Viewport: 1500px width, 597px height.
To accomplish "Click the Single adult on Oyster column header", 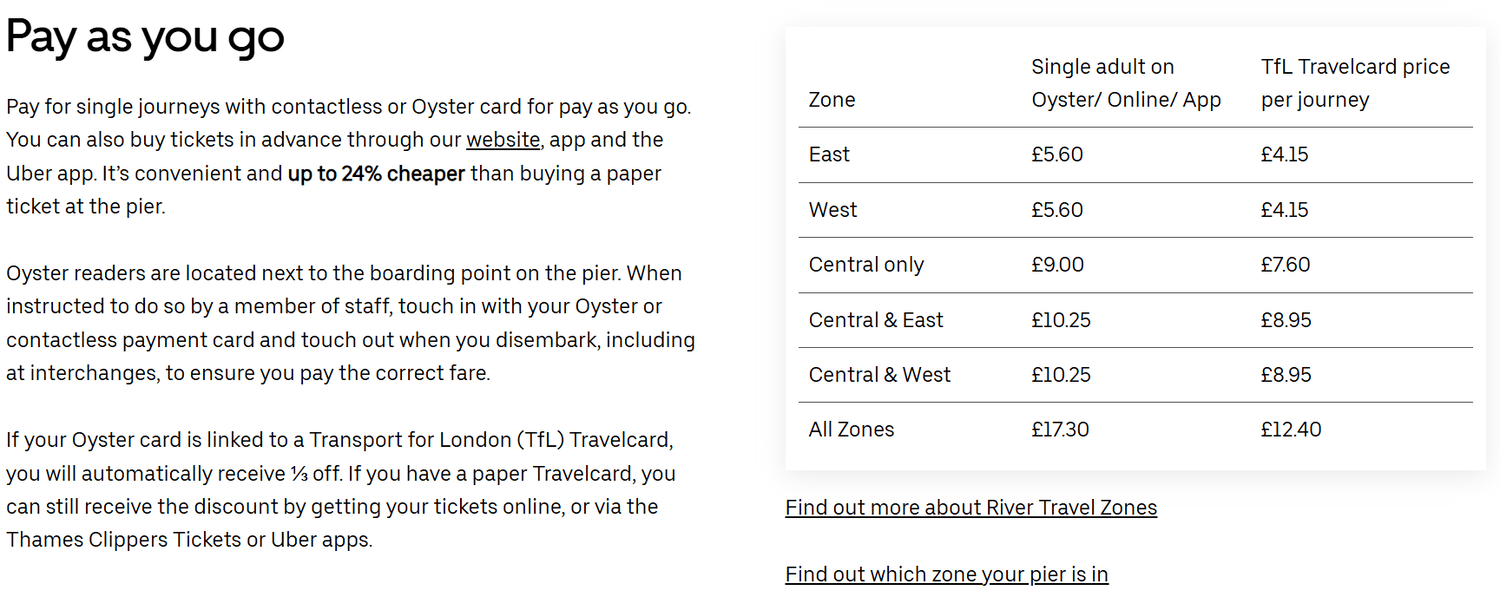I will (x=1126, y=83).
